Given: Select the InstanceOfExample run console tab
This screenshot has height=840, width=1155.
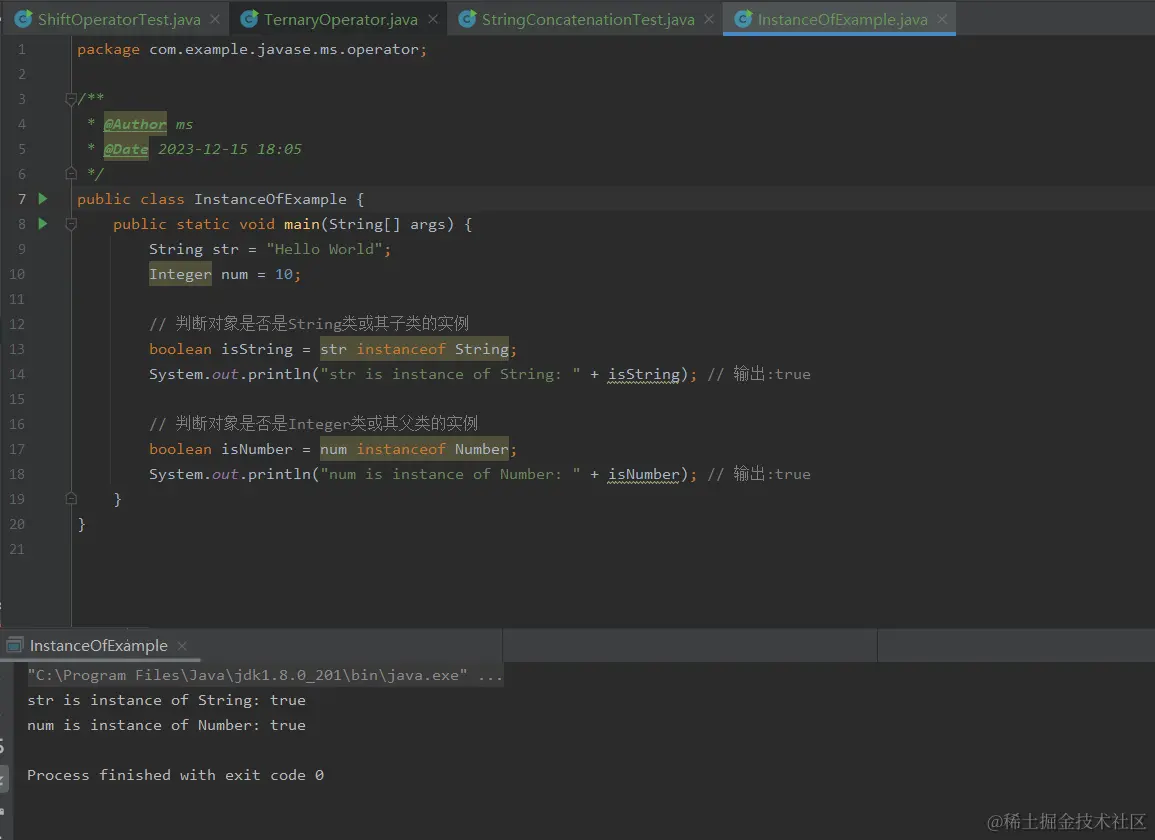Looking at the screenshot, I should click(x=99, y=645).
